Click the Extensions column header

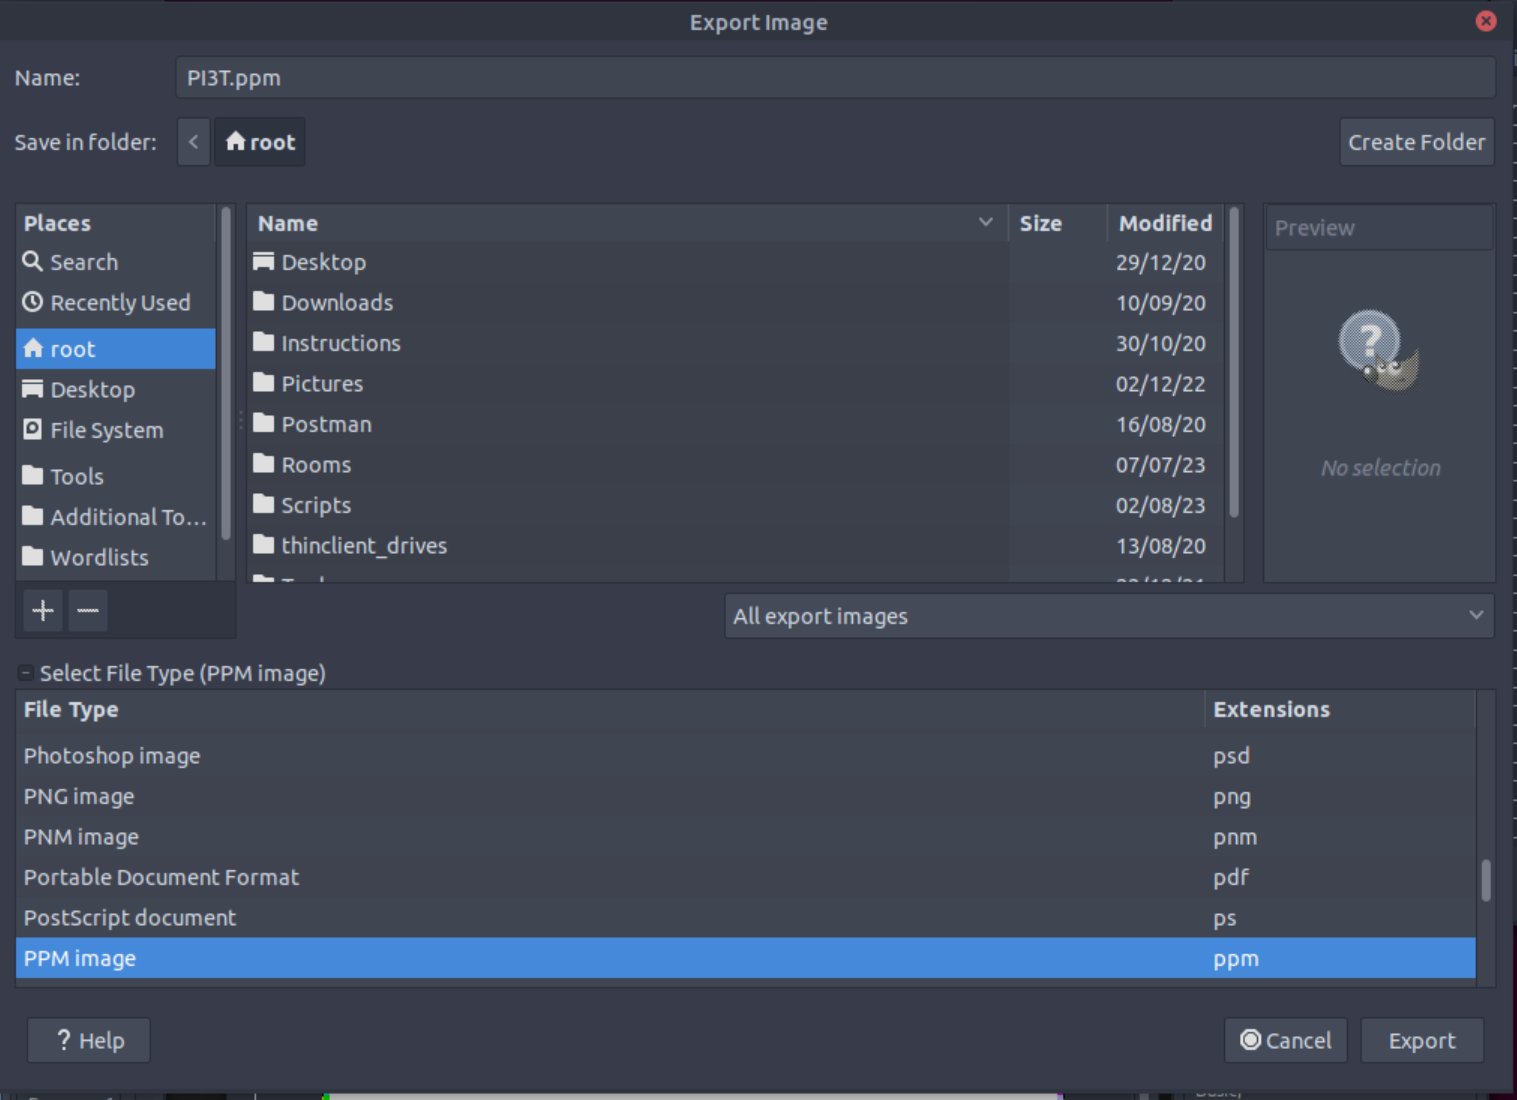[x=1340, y=709]
